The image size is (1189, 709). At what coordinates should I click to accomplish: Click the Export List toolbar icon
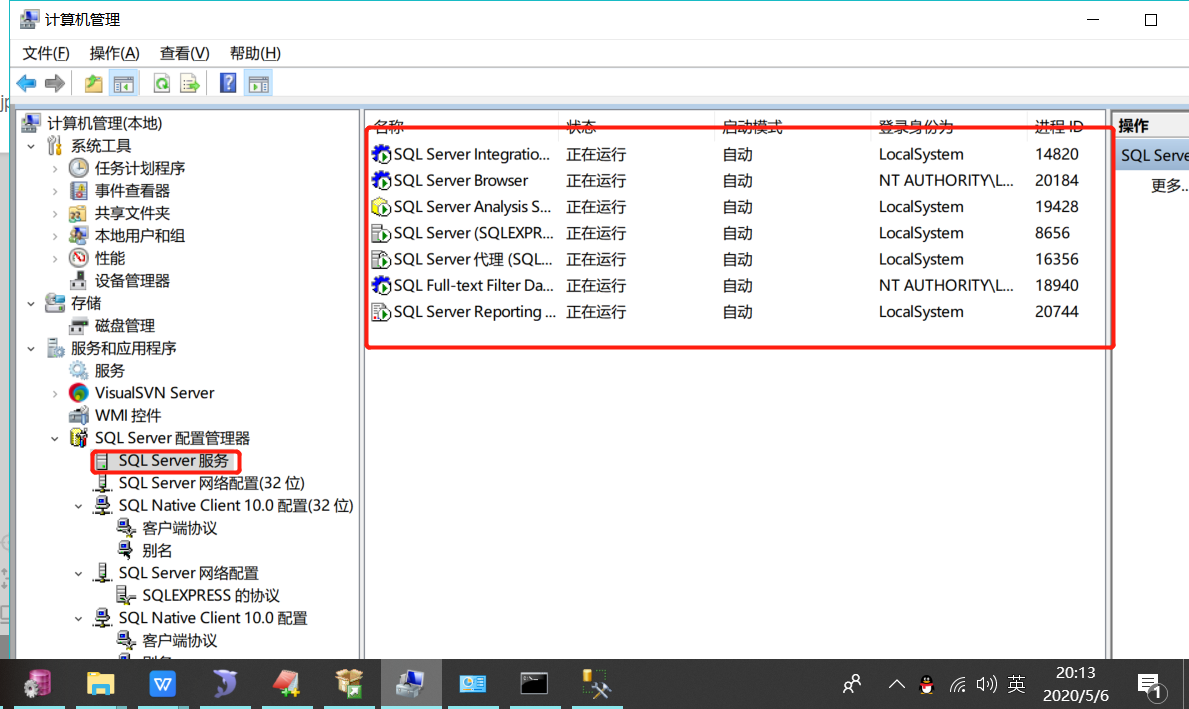pyautogui.click(x=190, y=83)
